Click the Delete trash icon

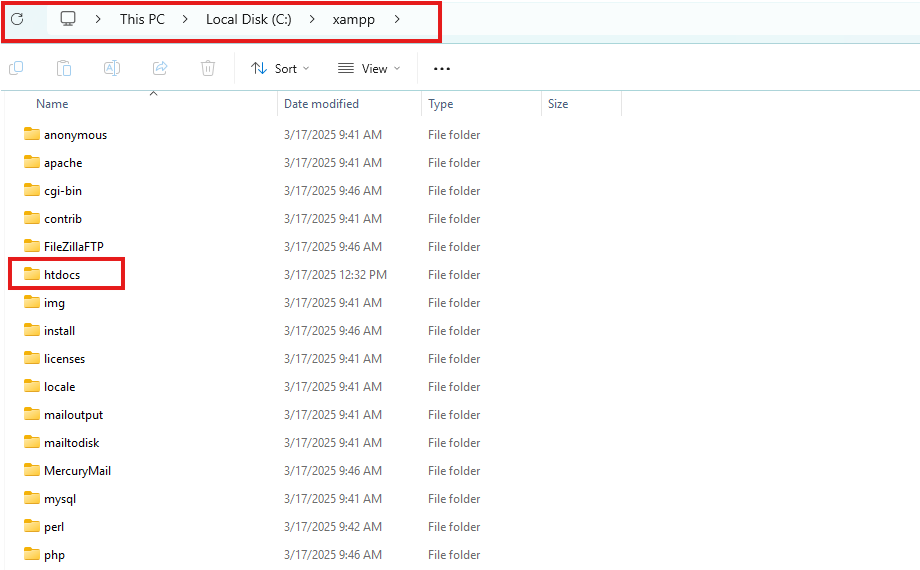[x=208, y=68]
